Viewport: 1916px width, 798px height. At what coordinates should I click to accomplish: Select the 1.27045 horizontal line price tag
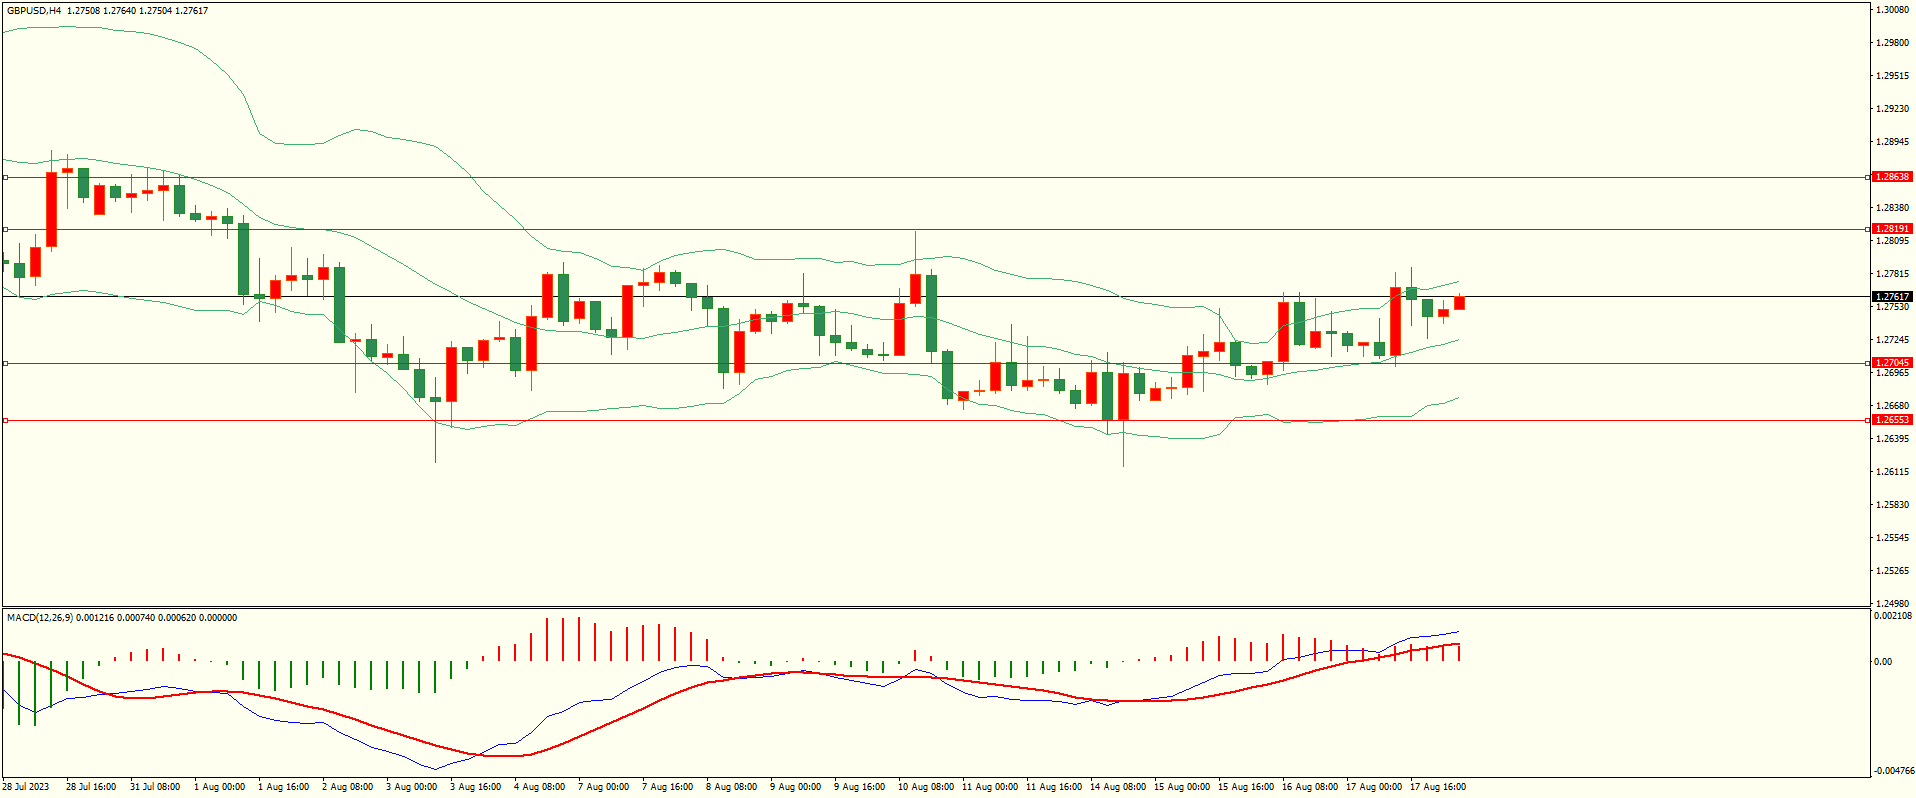1892,363
